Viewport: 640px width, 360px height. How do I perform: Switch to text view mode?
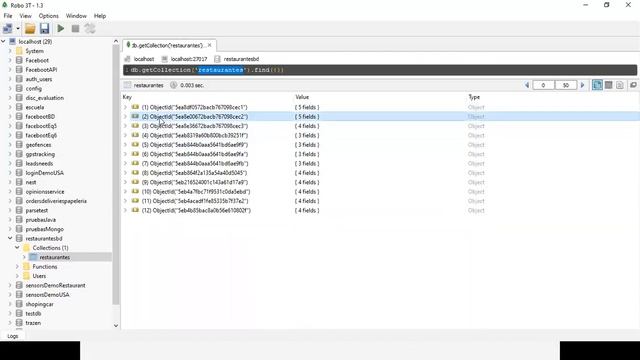620,85
